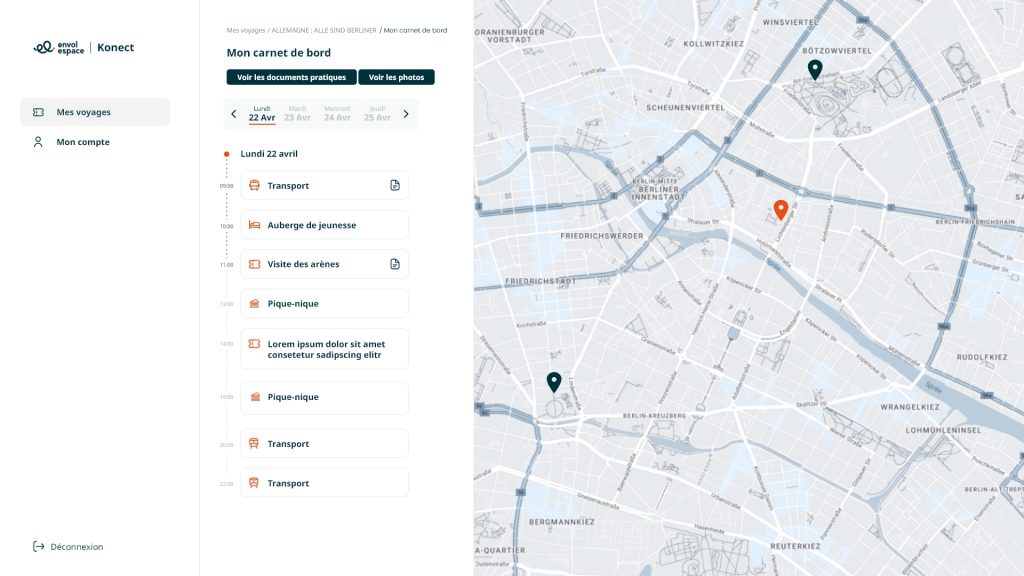Click Voir les photos button
The image size is (1024, 576).
point(396,77)
